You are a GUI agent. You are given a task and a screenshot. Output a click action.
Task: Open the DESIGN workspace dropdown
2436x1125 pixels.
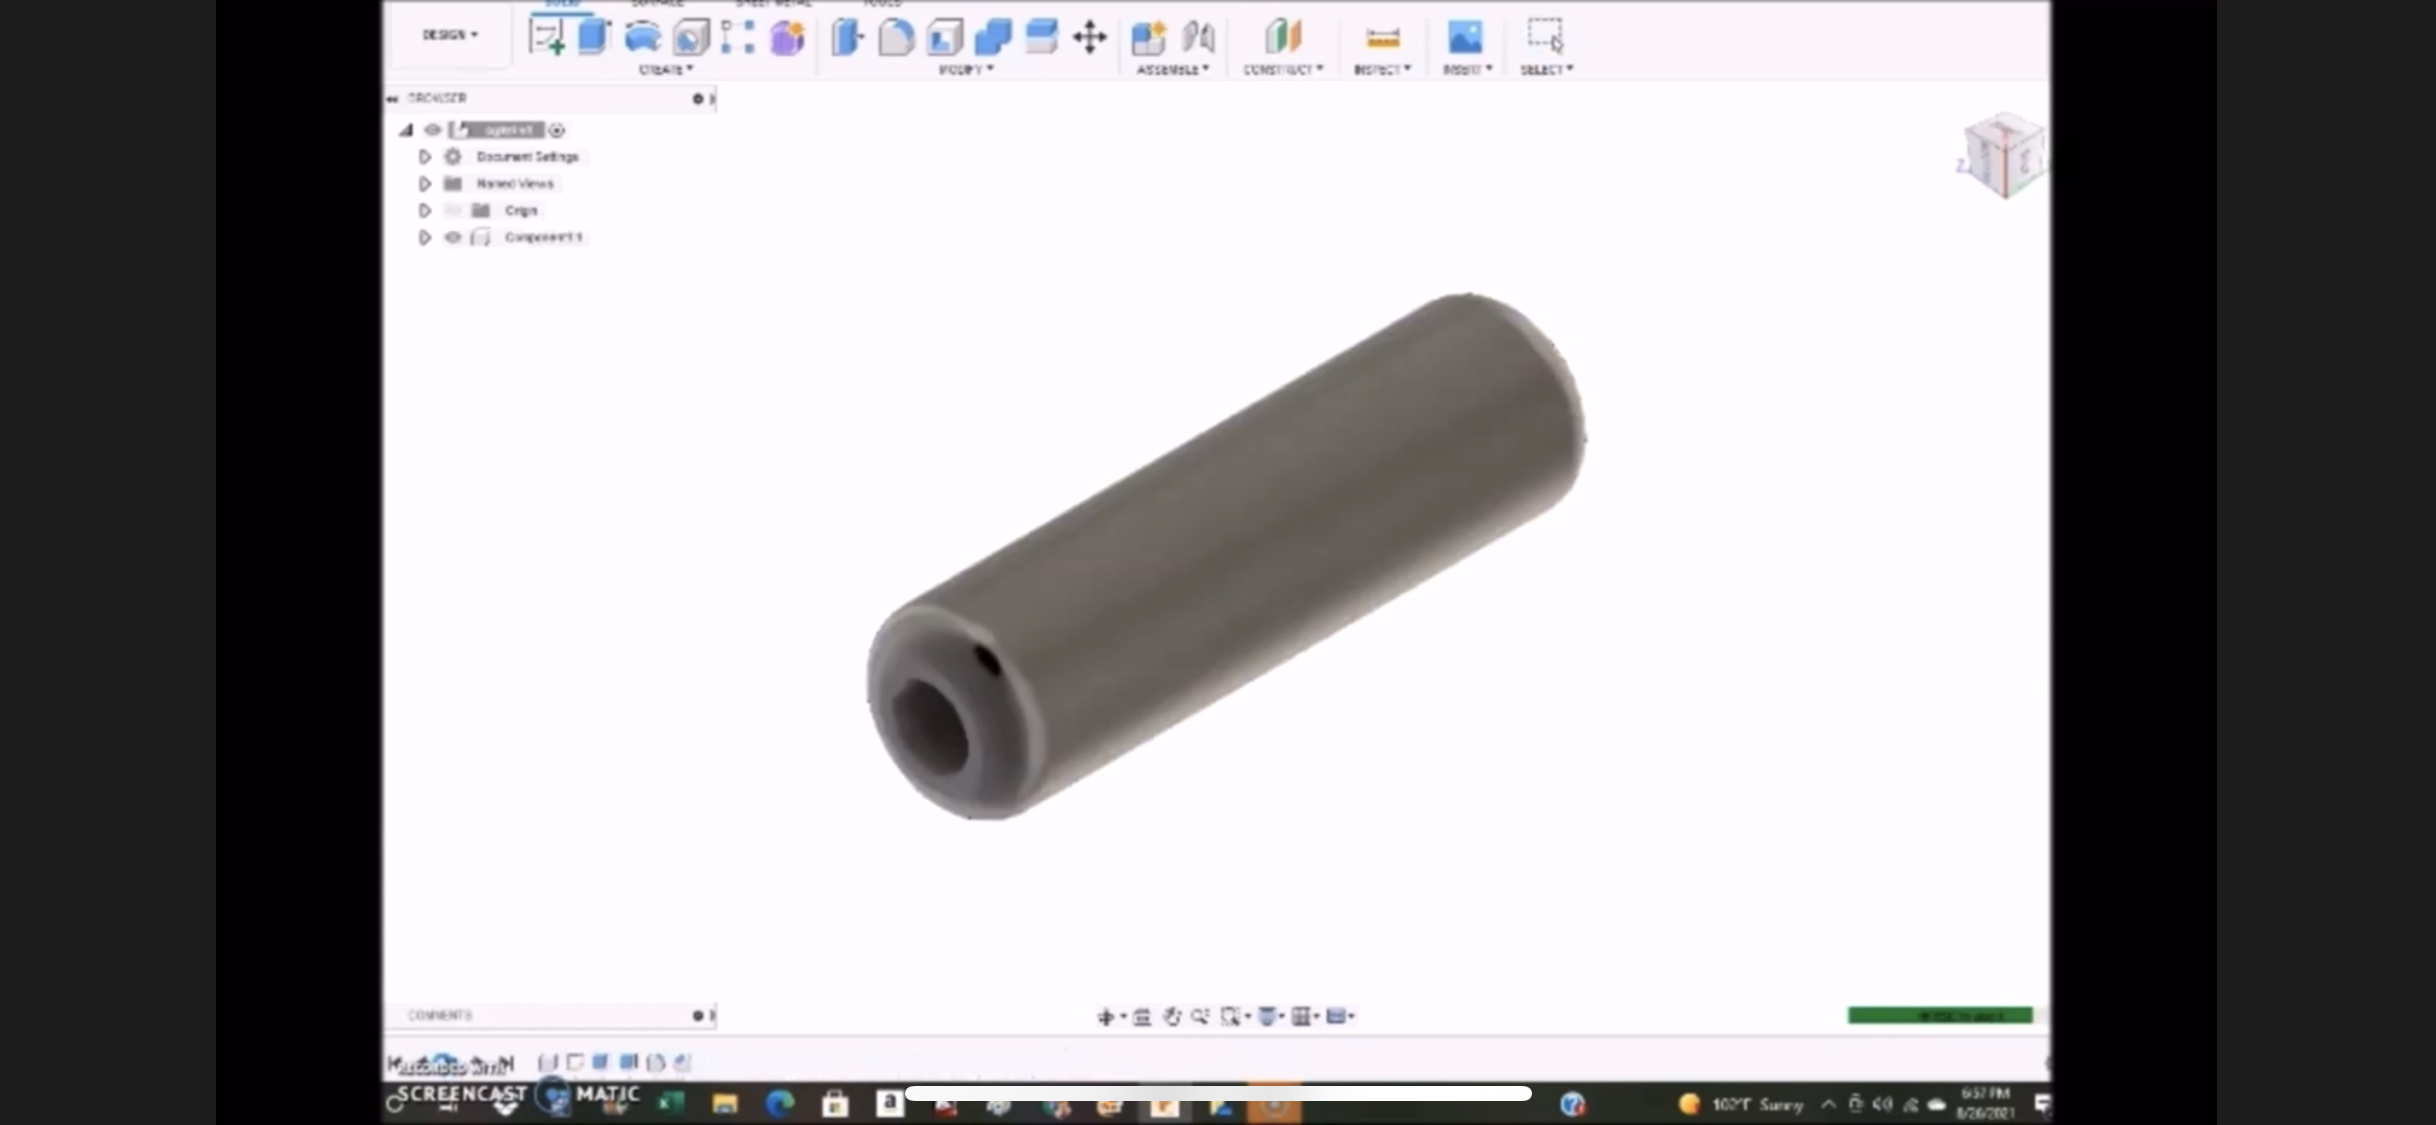click(x=450, y=35)
